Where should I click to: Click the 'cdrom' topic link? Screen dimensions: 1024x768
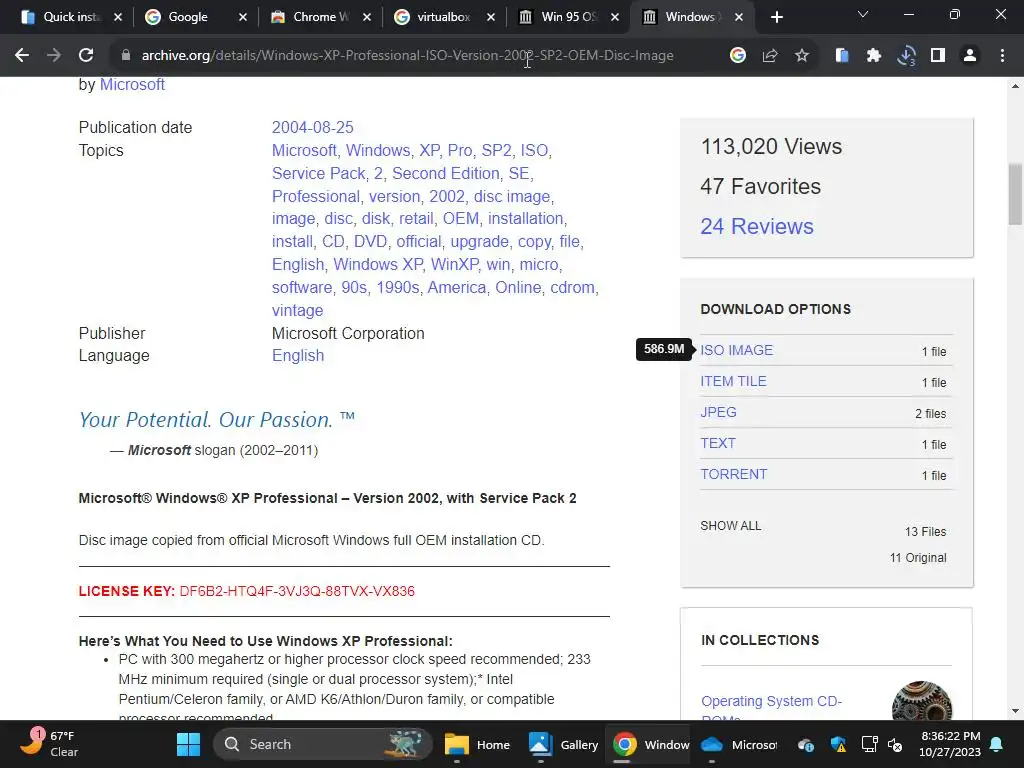[572, 287]
